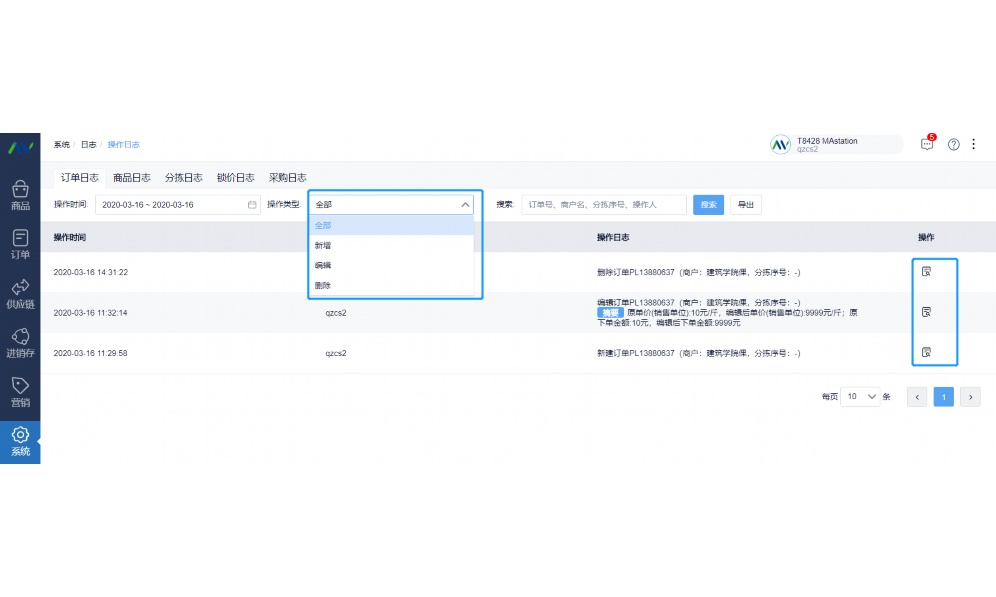Image resolution: width=996 pixels, height=597 pixels.
Task: Click the 导出 button
Action: (747, 204)
